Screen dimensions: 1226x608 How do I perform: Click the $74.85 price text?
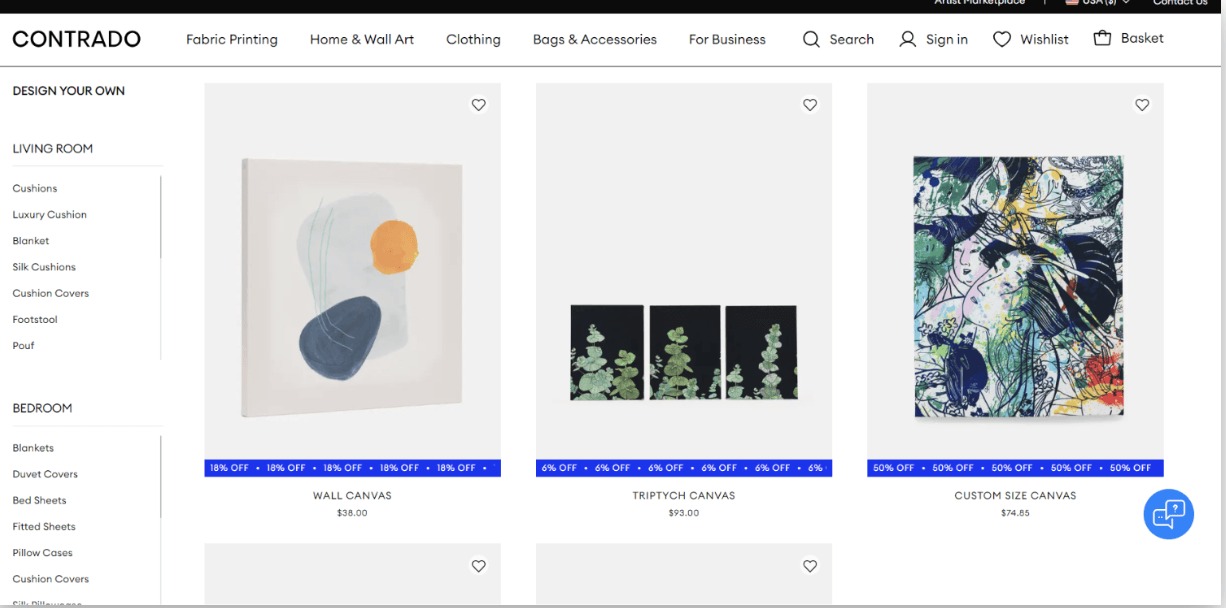point(1015,513)
